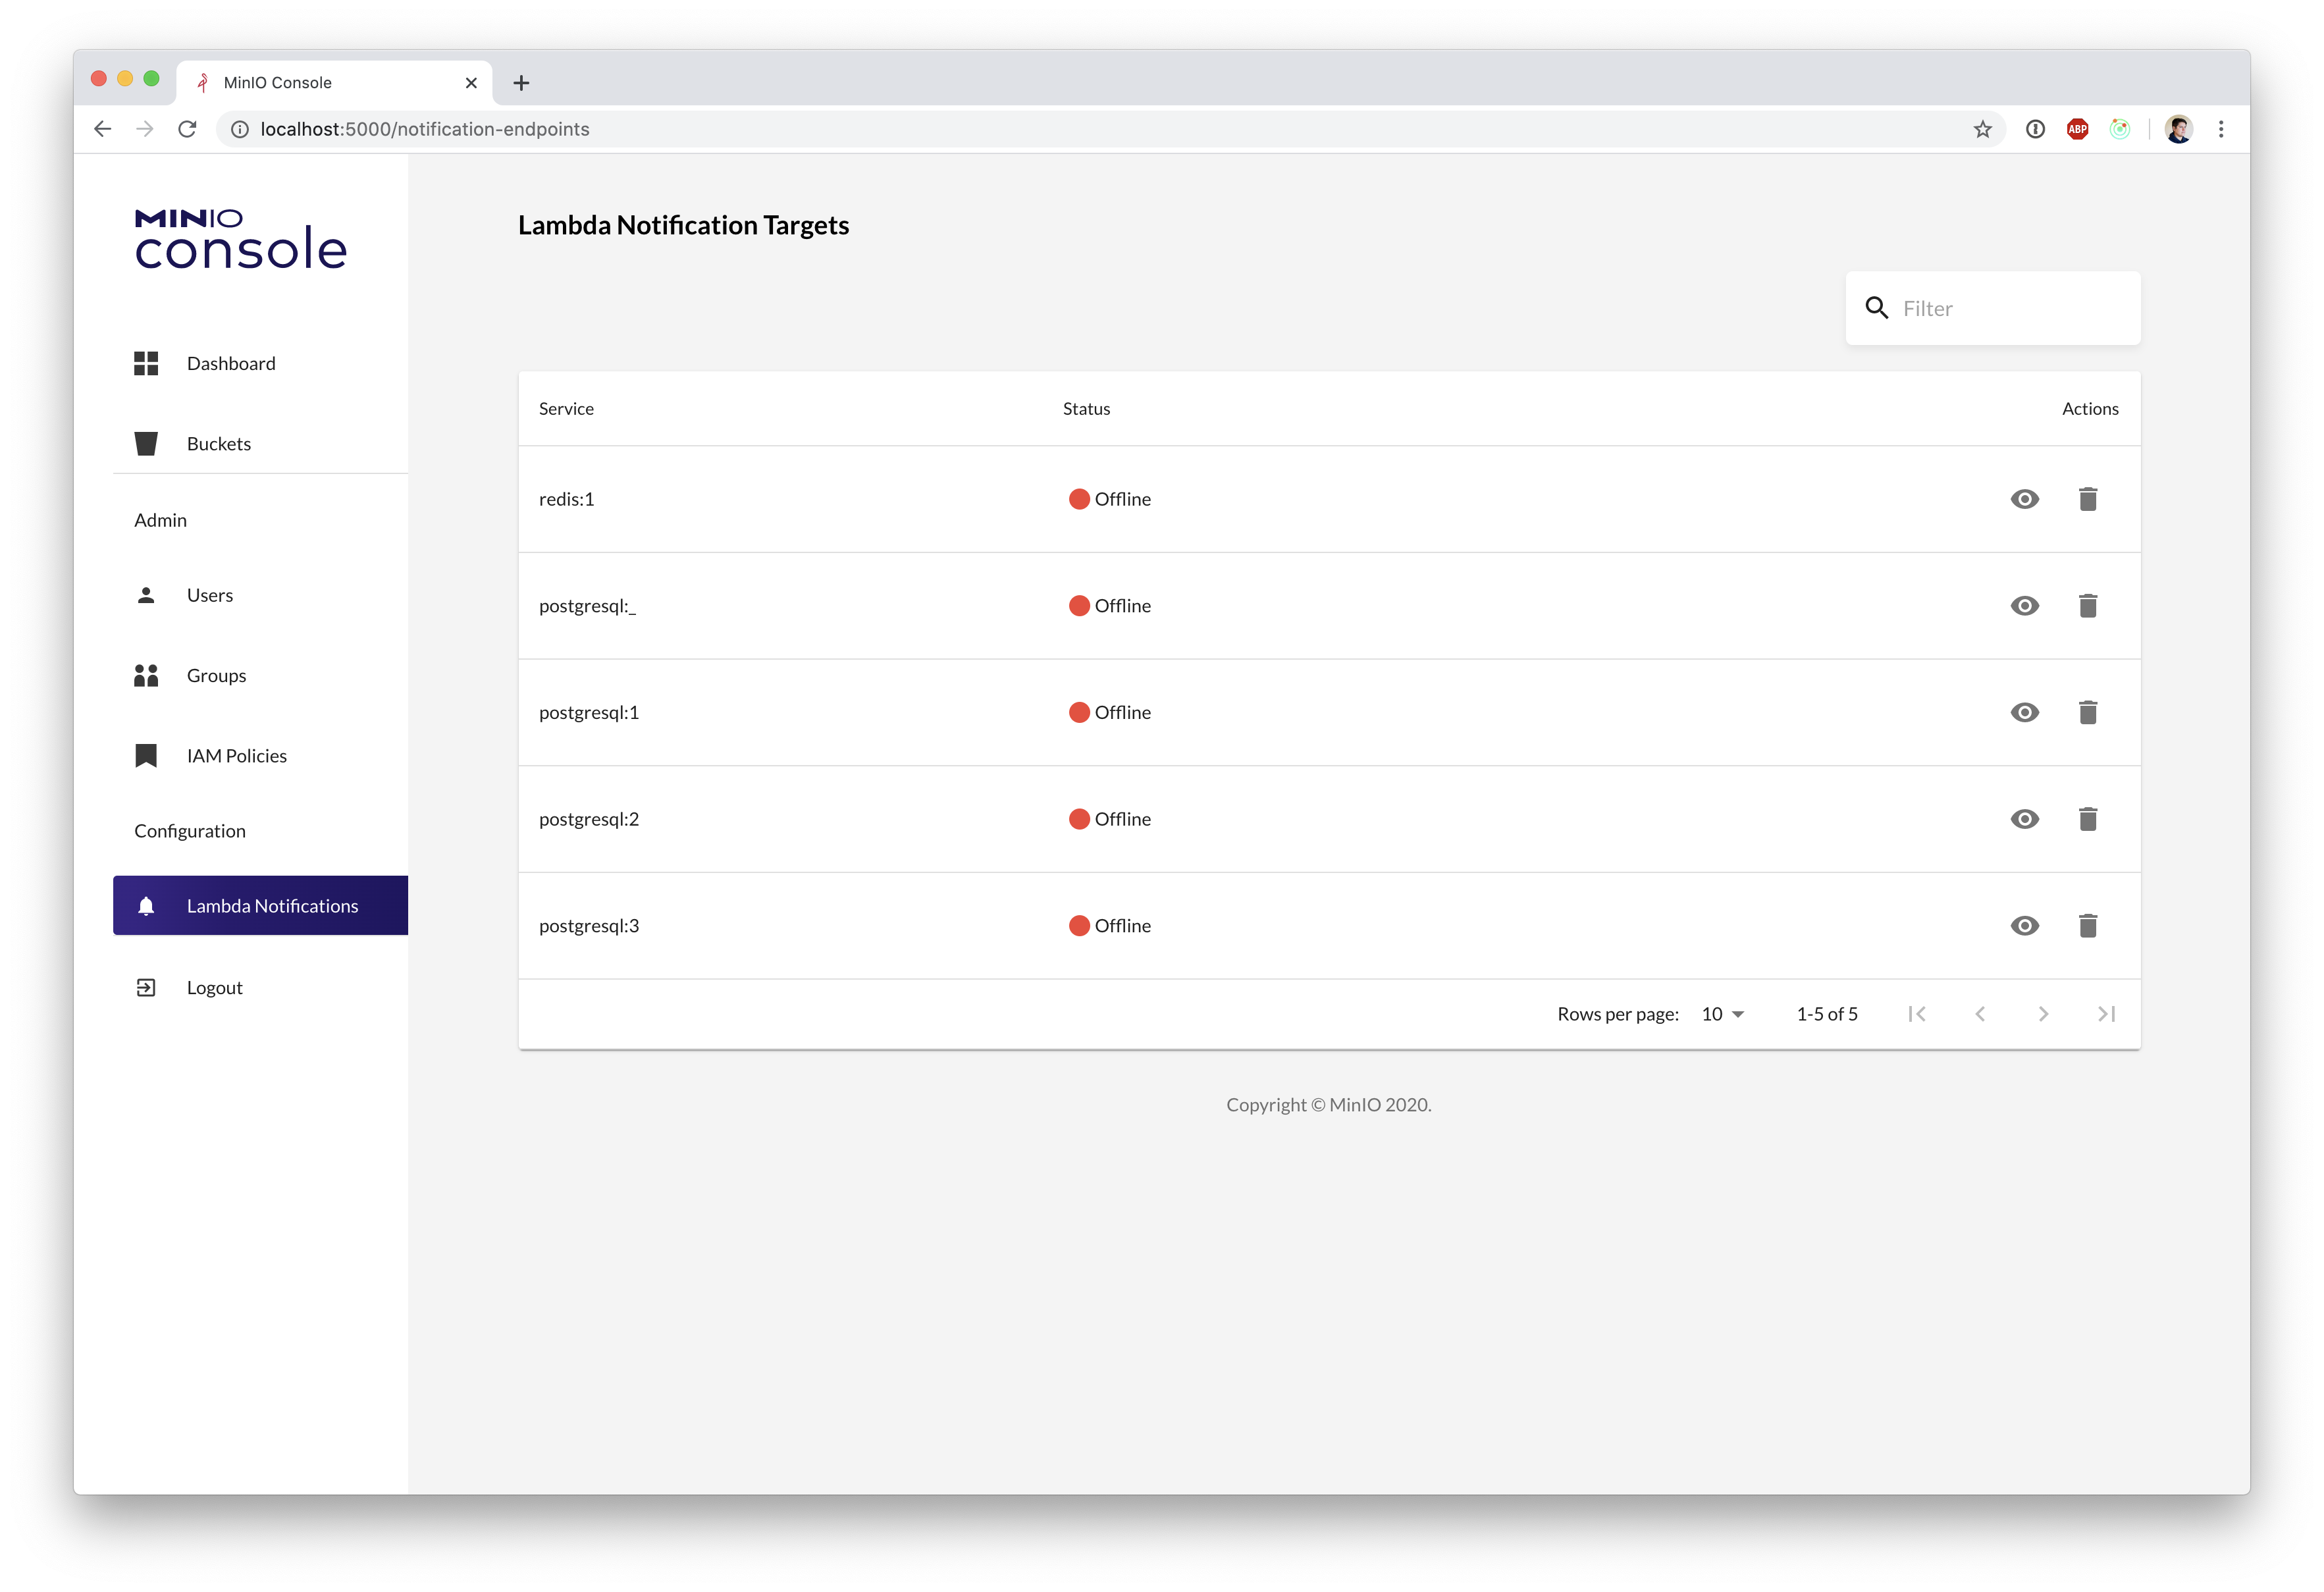Open rows per page dropdown
Image resolution: width=2324 pixels, height=1592 pixels.
[x=1722, y=1014]
